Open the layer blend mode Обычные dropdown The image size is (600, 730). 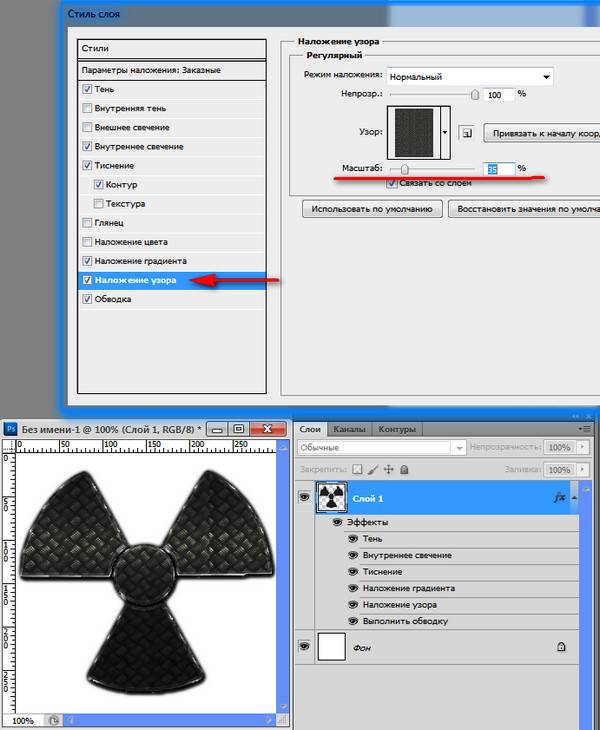point(381,448)
